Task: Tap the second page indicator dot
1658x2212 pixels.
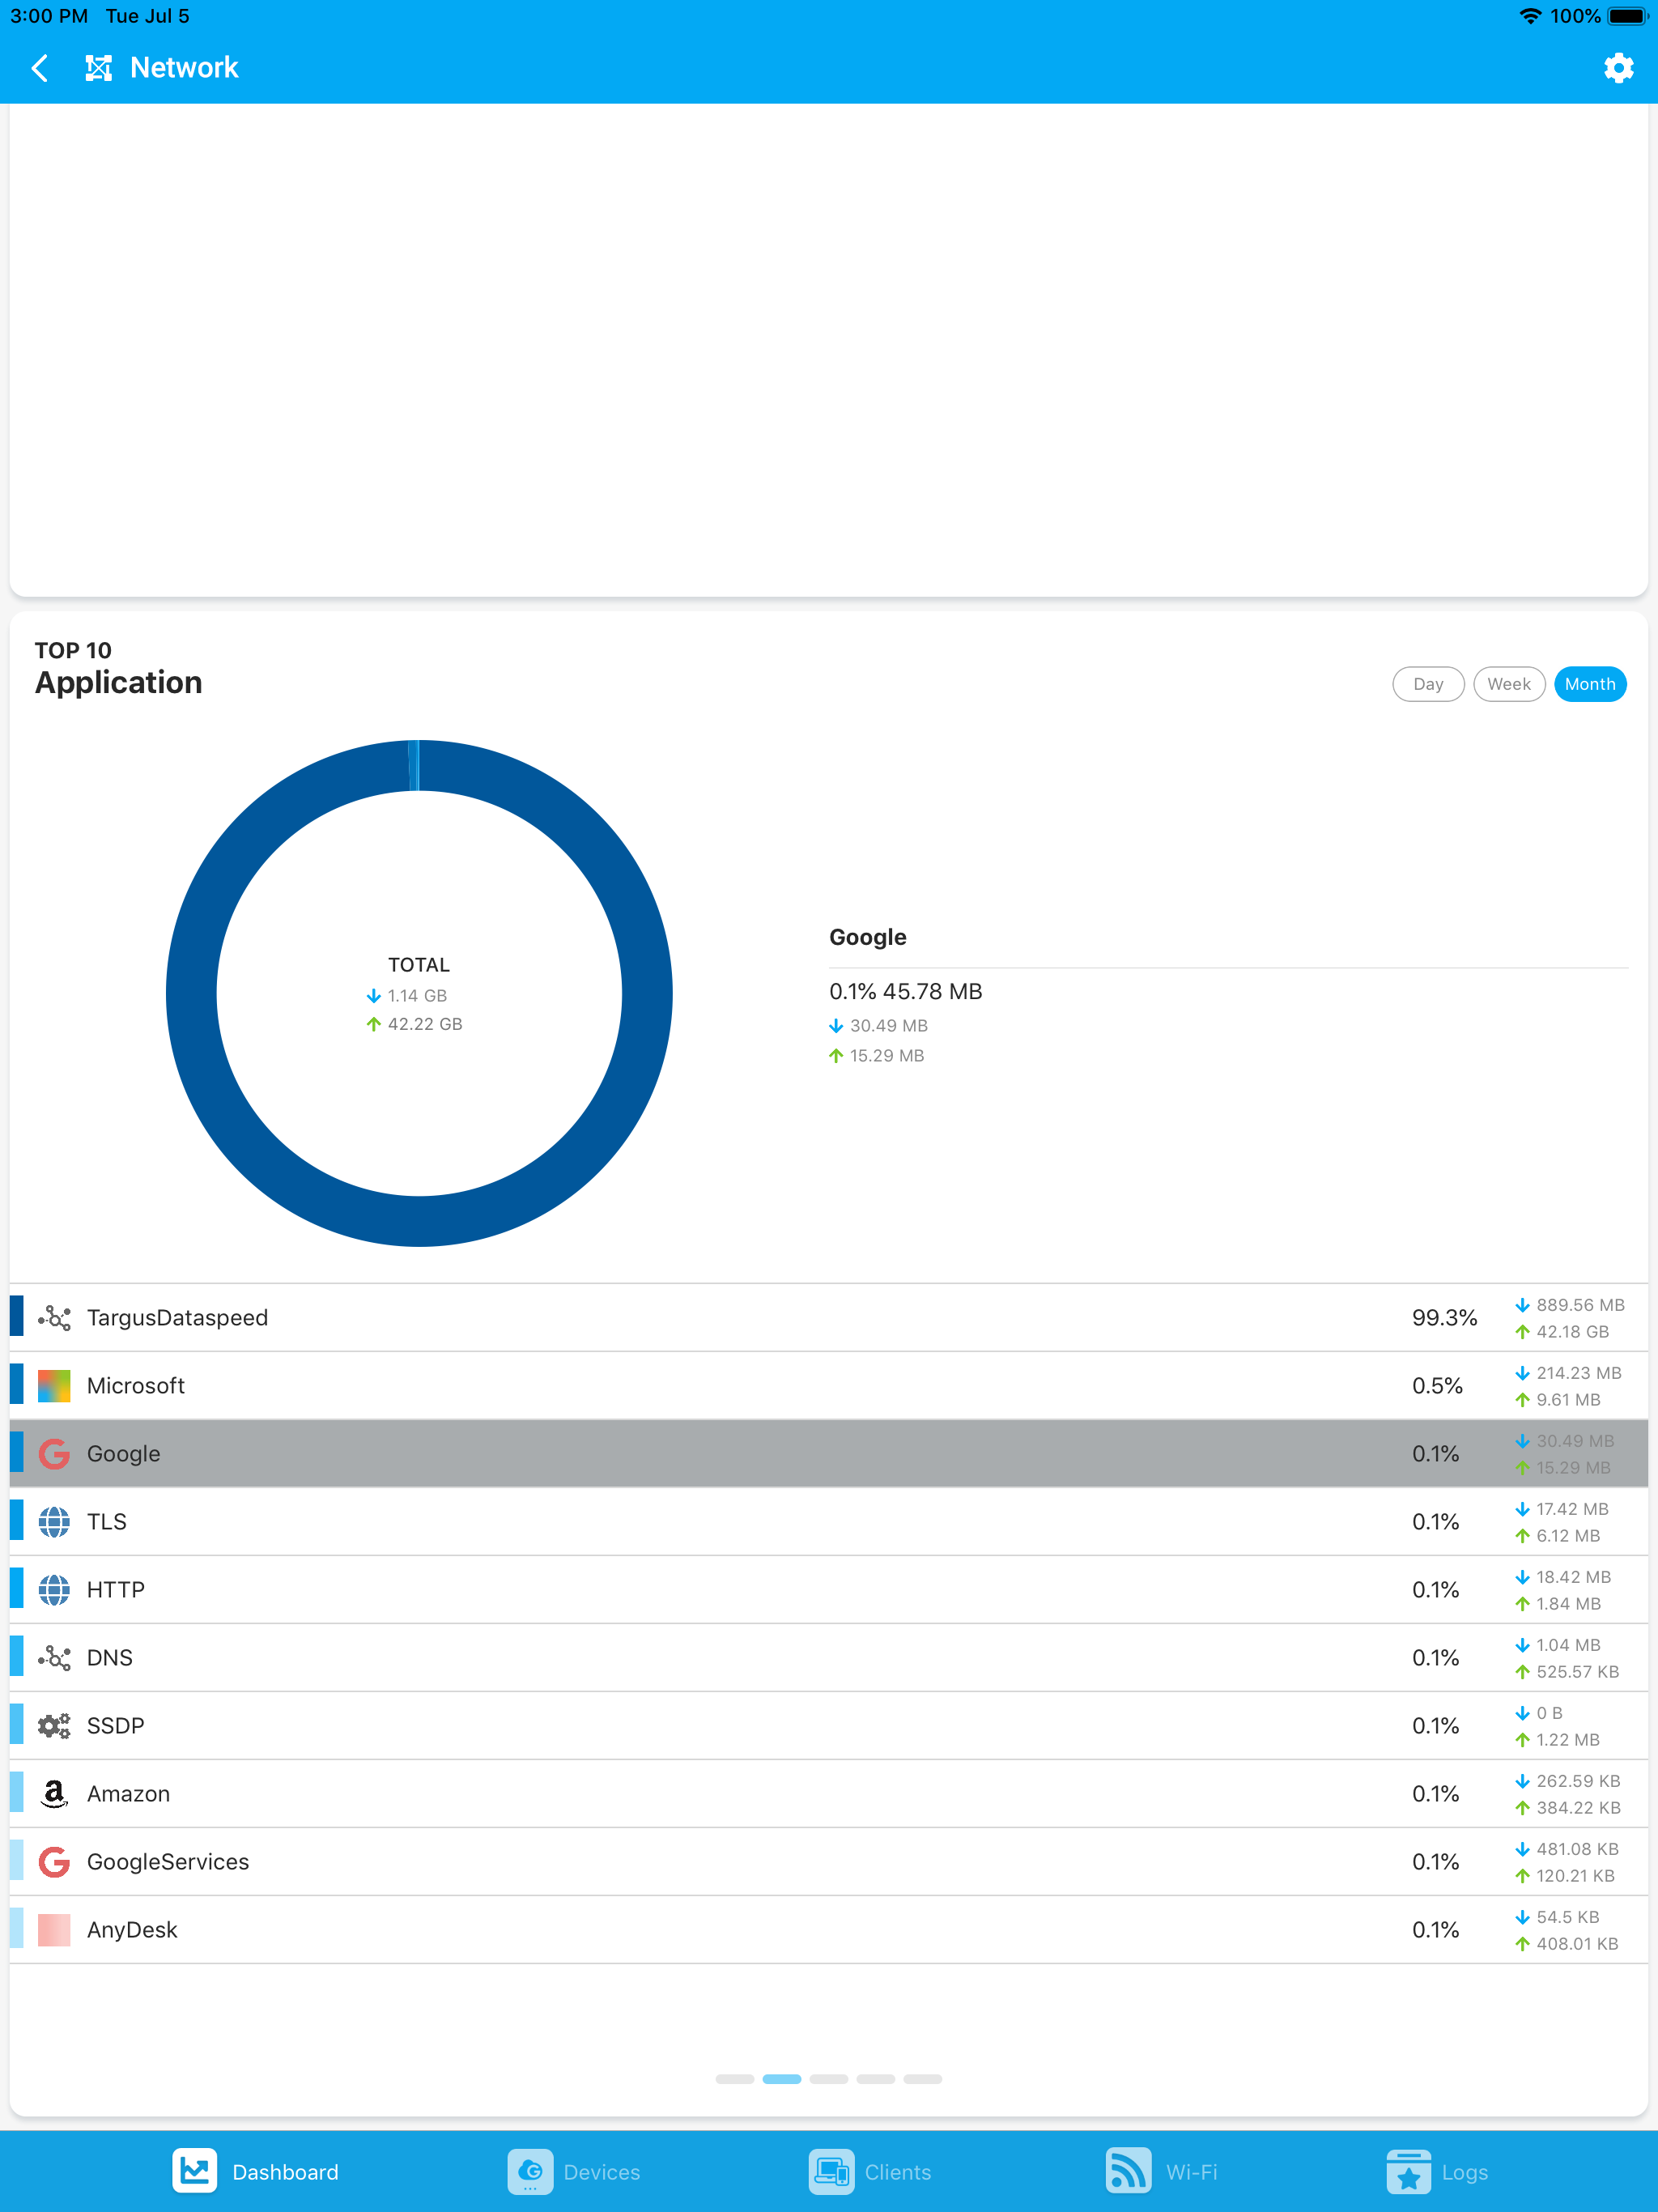Action: (x=783, y=2078)
